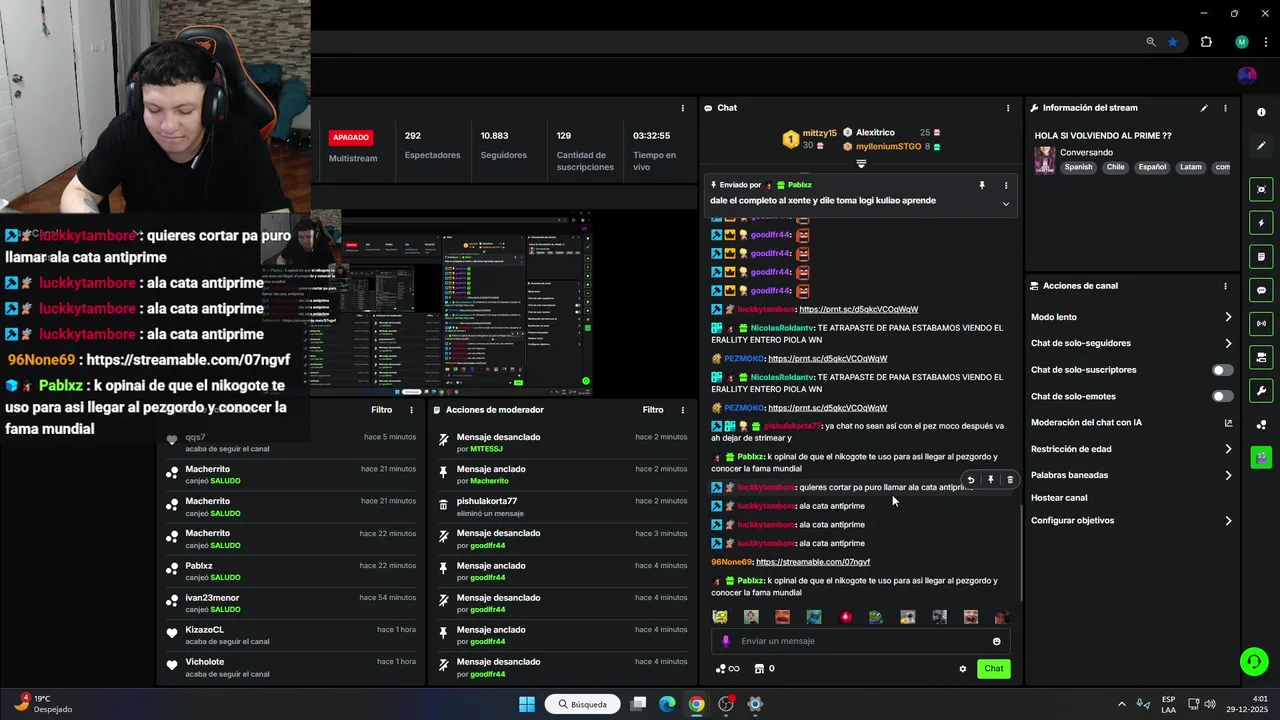Image resolution: width=1280 pixels, height=720 pixels.
Task: Unpin the pinned message via pin icon
Action: (982, 185)
